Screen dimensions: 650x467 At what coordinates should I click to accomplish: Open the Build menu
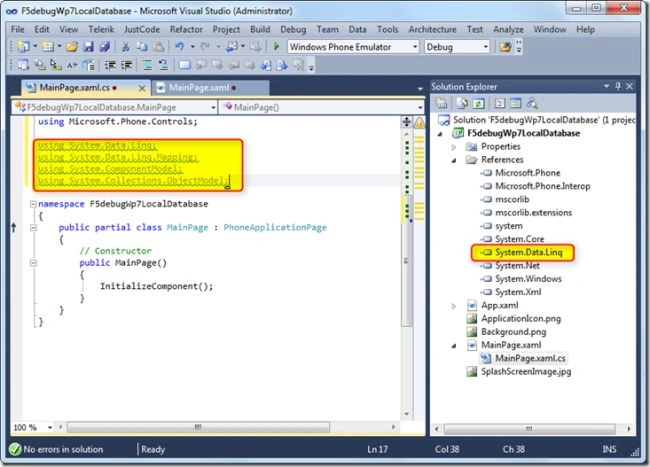tap(260, 29)
